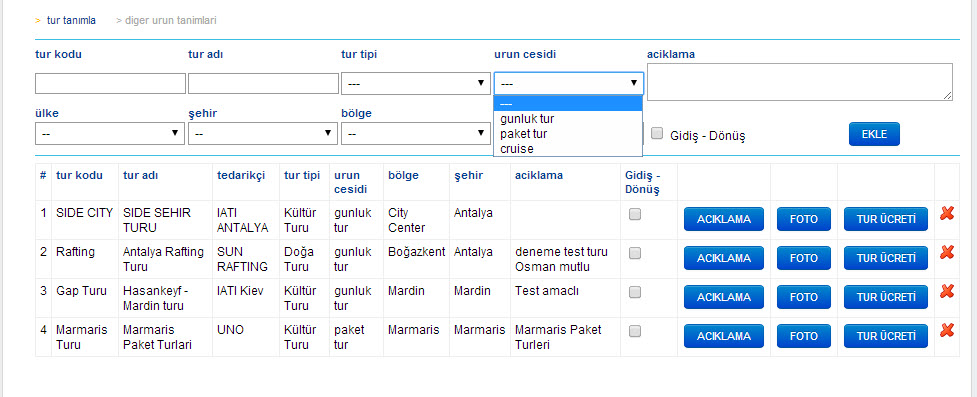Image resolution: width=977 pixels, height=397 pixels.
Task: Delete the SIDE CITY tour row
Action: (x=946, y=214)
